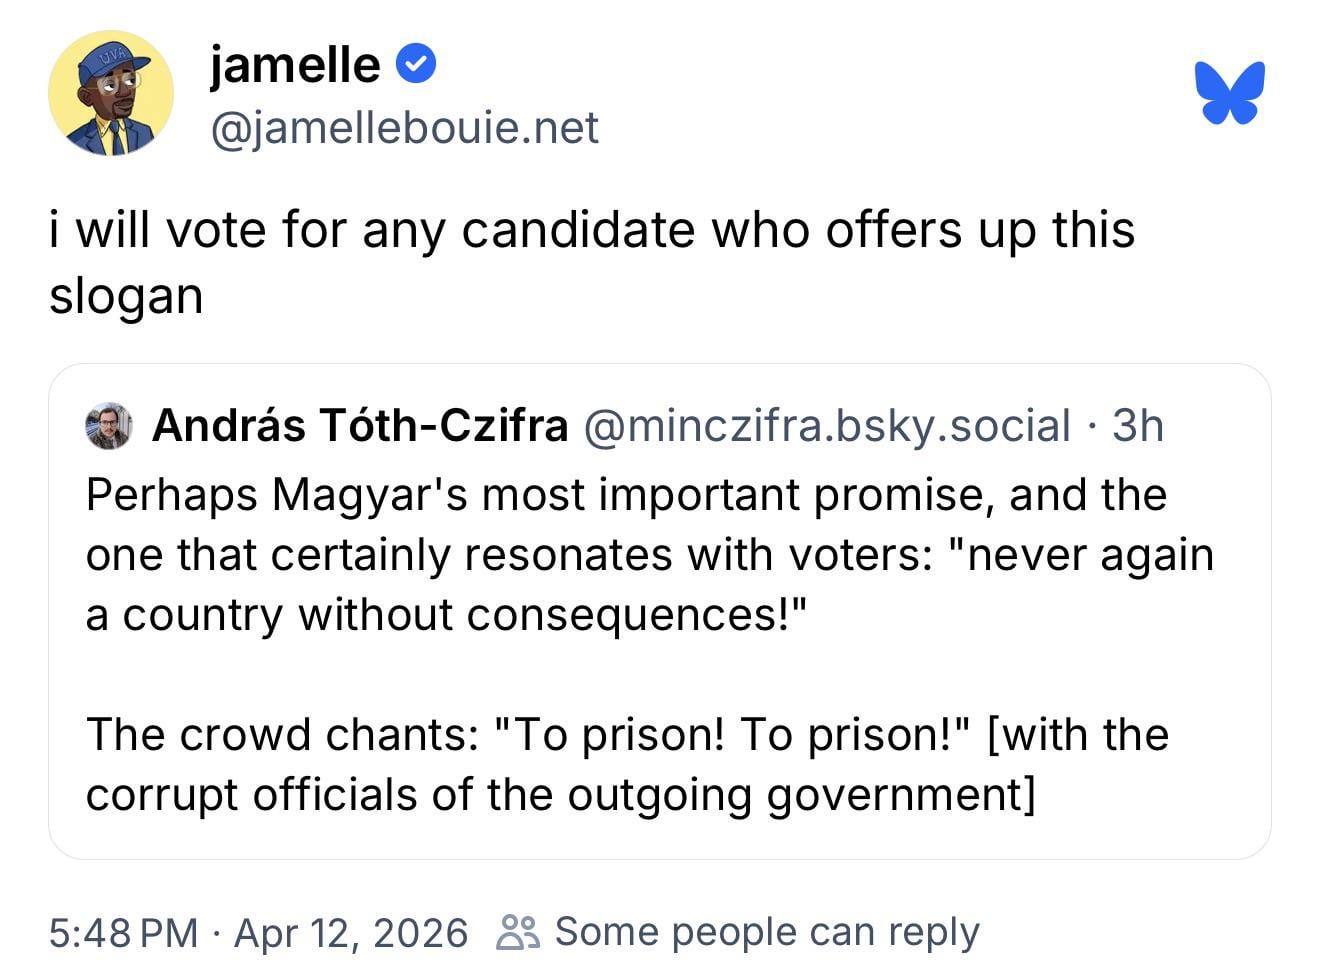Open the jamelle display name
This screenshot has width=1320, height=975.
294,65
